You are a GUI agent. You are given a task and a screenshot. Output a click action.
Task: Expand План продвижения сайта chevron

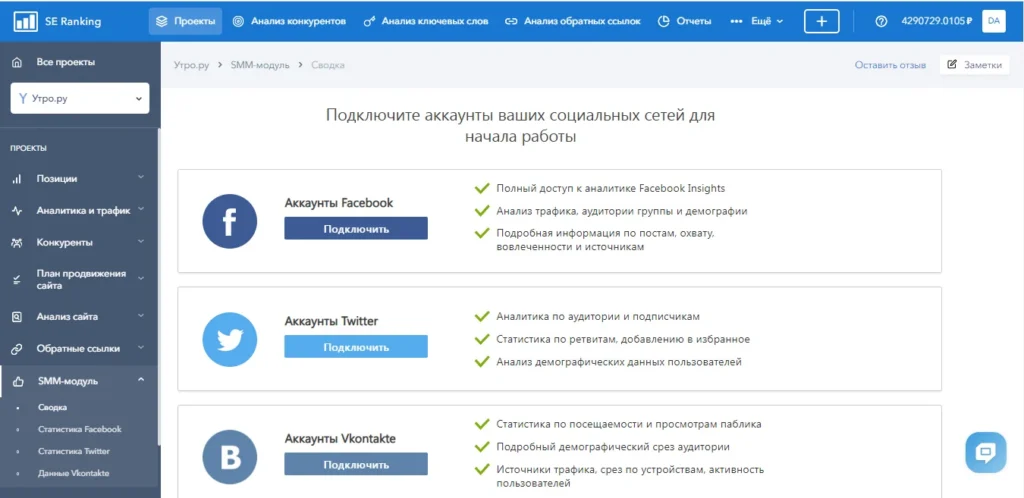point(140,278)
